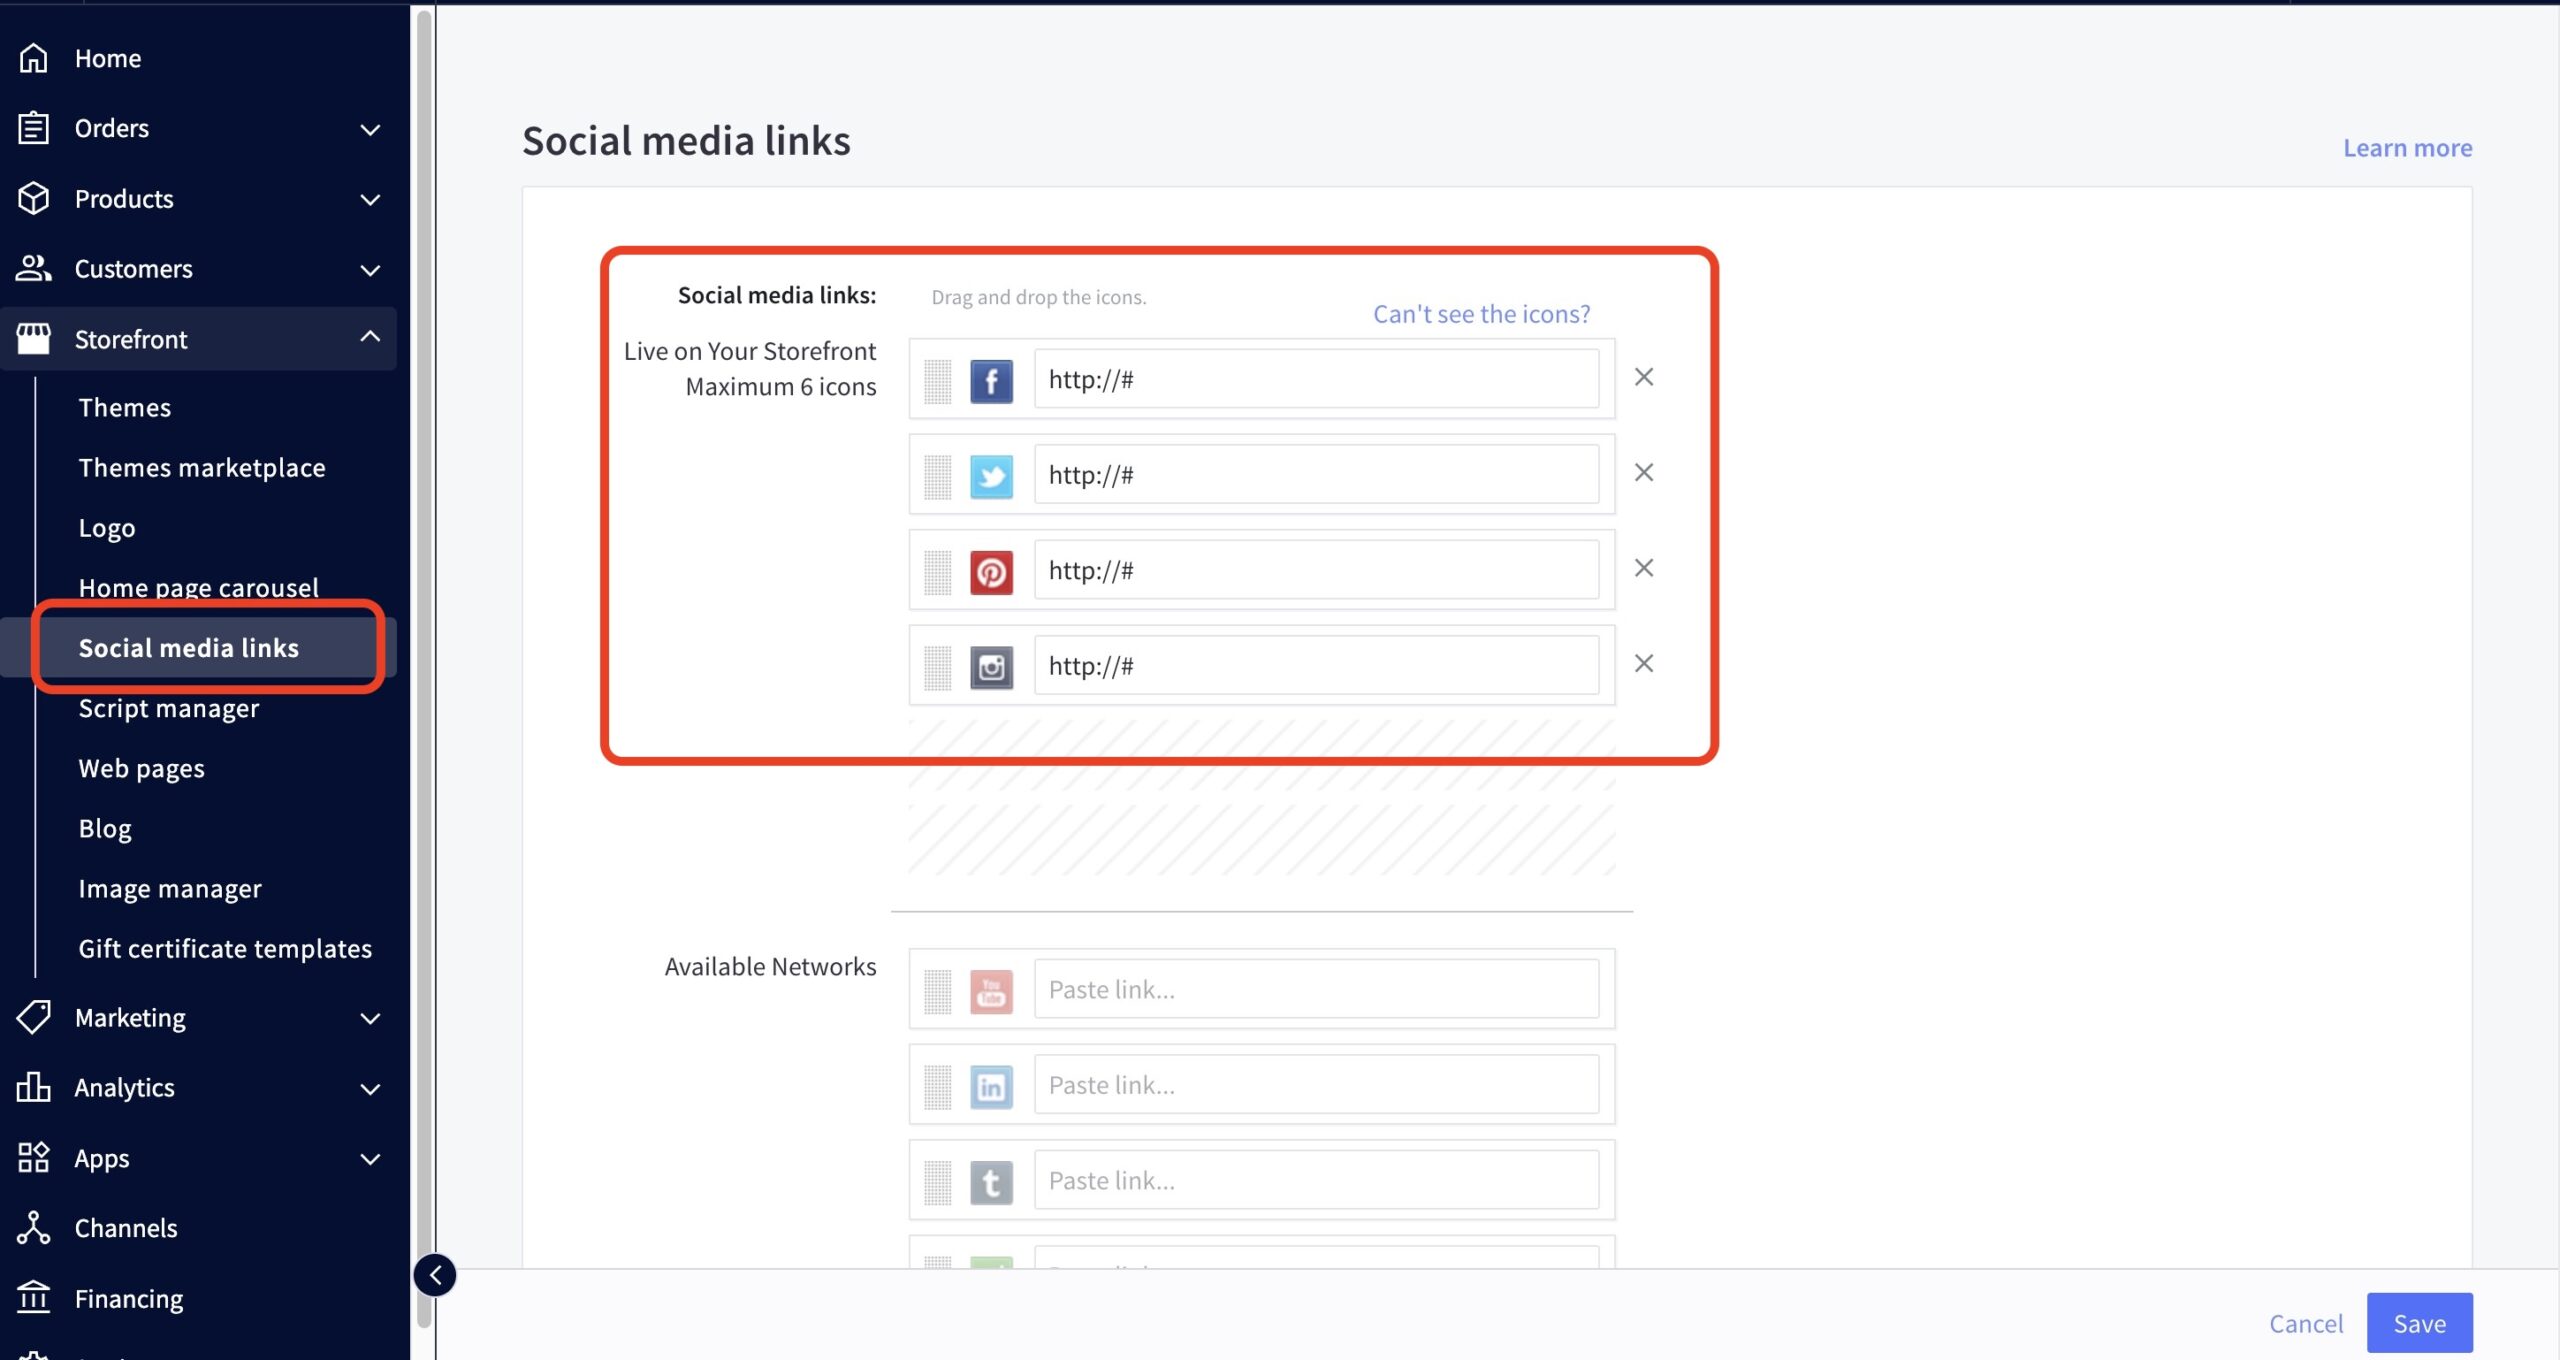Remove the Facebook link with its X
Viewport: 2560px width, 1360px height.
tap(1643, 377)
